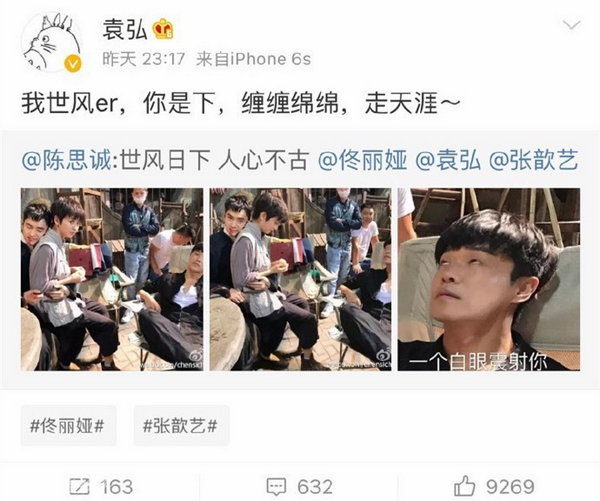Viewport: 600px width, 501px height.
Task: View middle photo thumbnail
Action: pos(300,279)
